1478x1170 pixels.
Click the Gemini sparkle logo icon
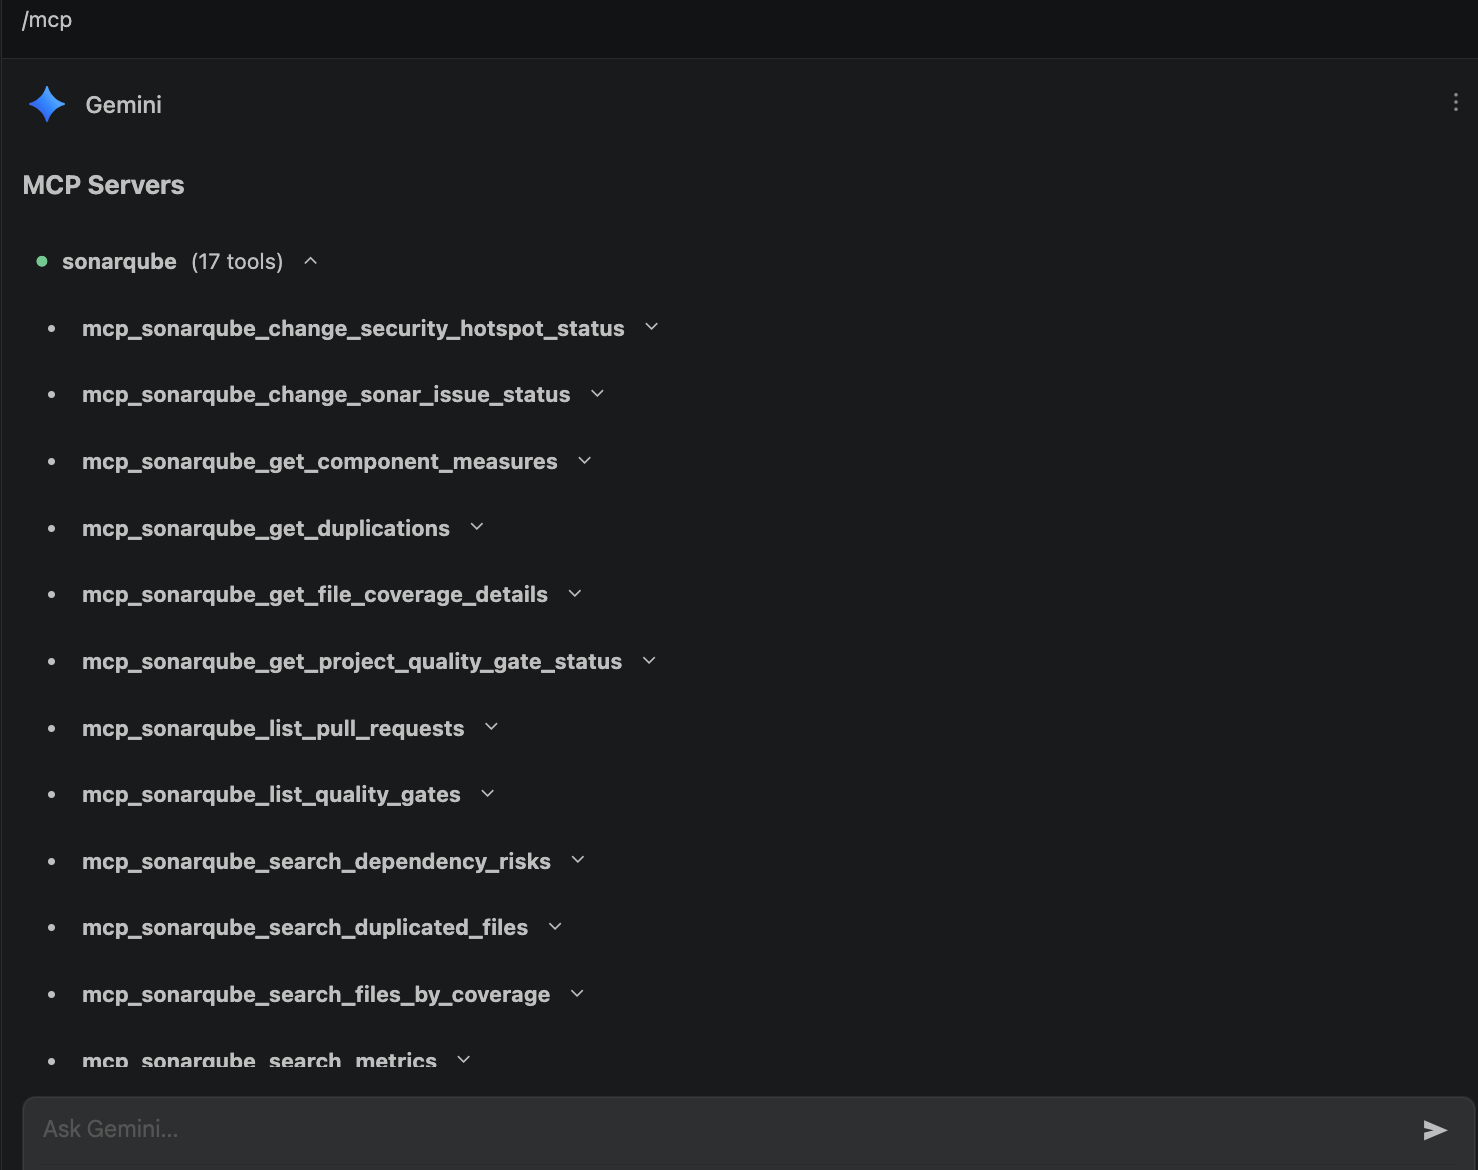click(47, 104)
